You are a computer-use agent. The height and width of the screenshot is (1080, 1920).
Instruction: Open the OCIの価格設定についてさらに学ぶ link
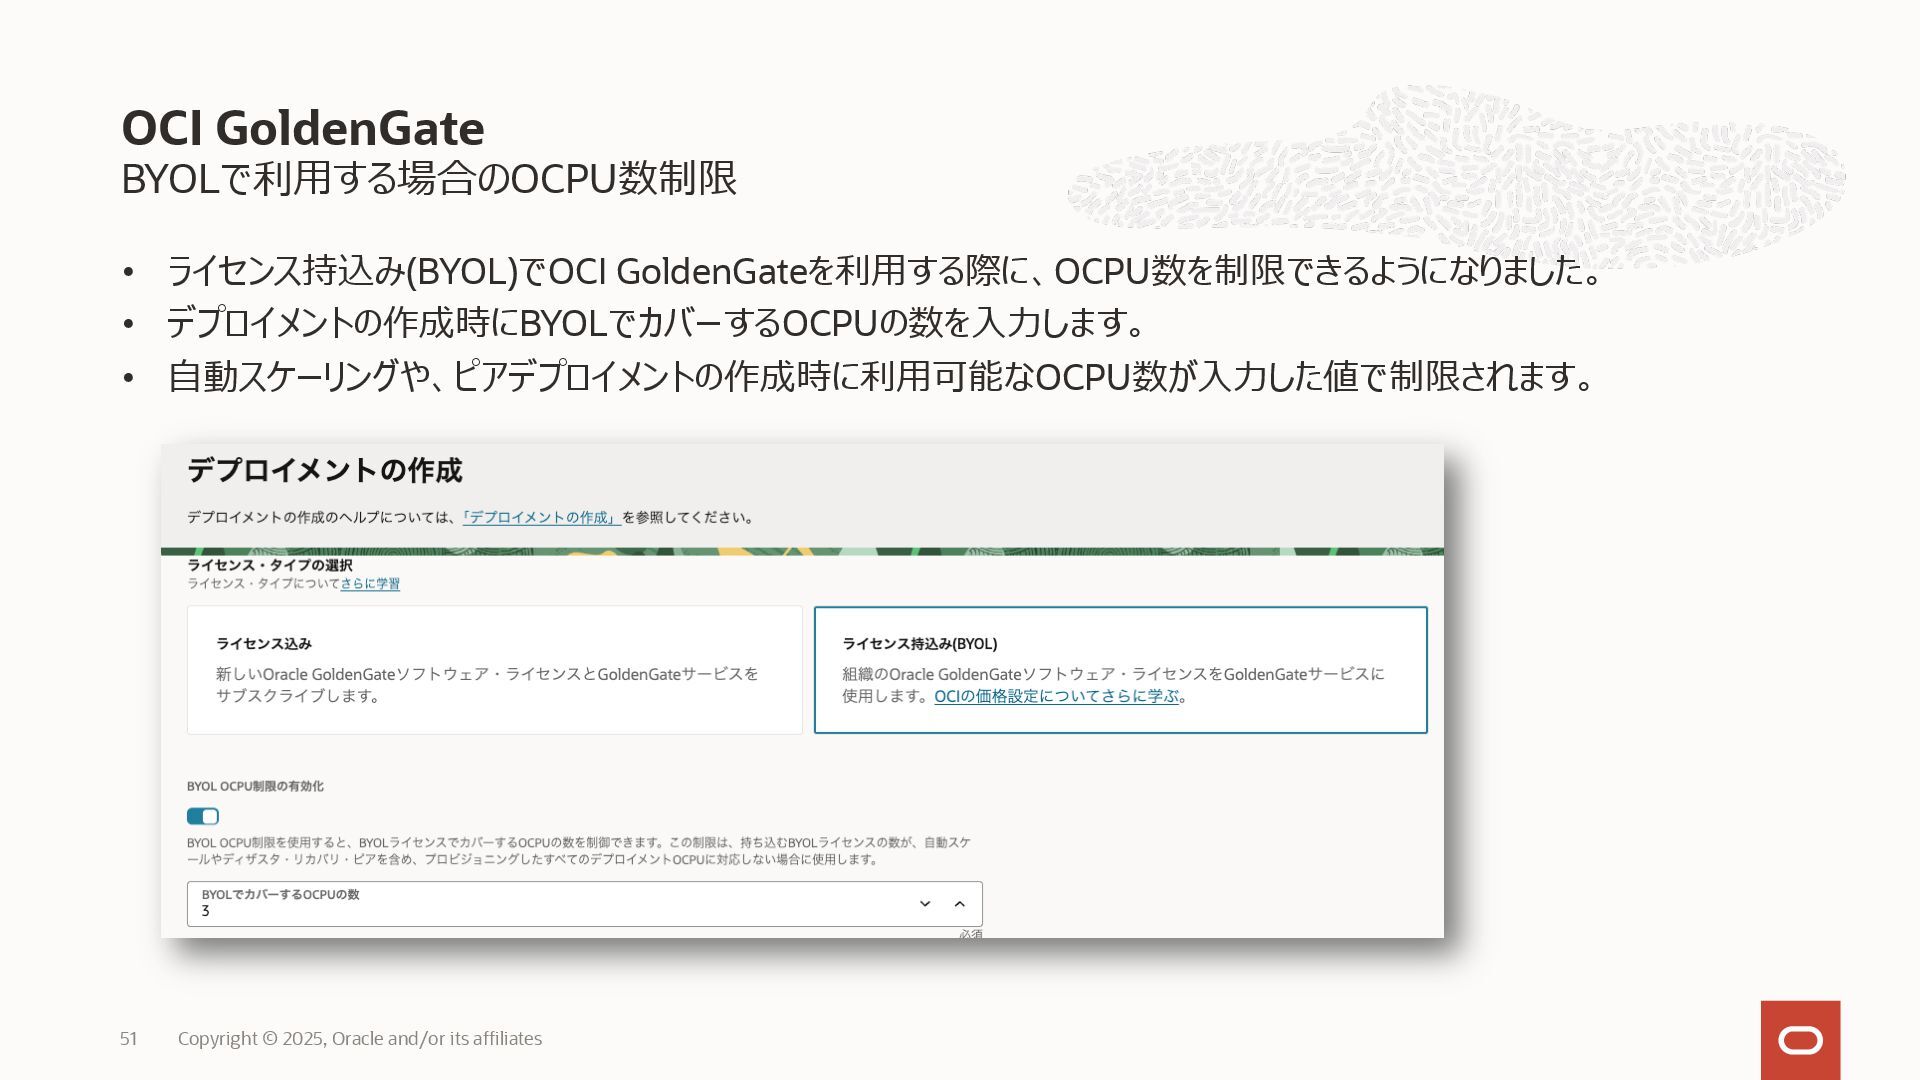(1057, 696)
